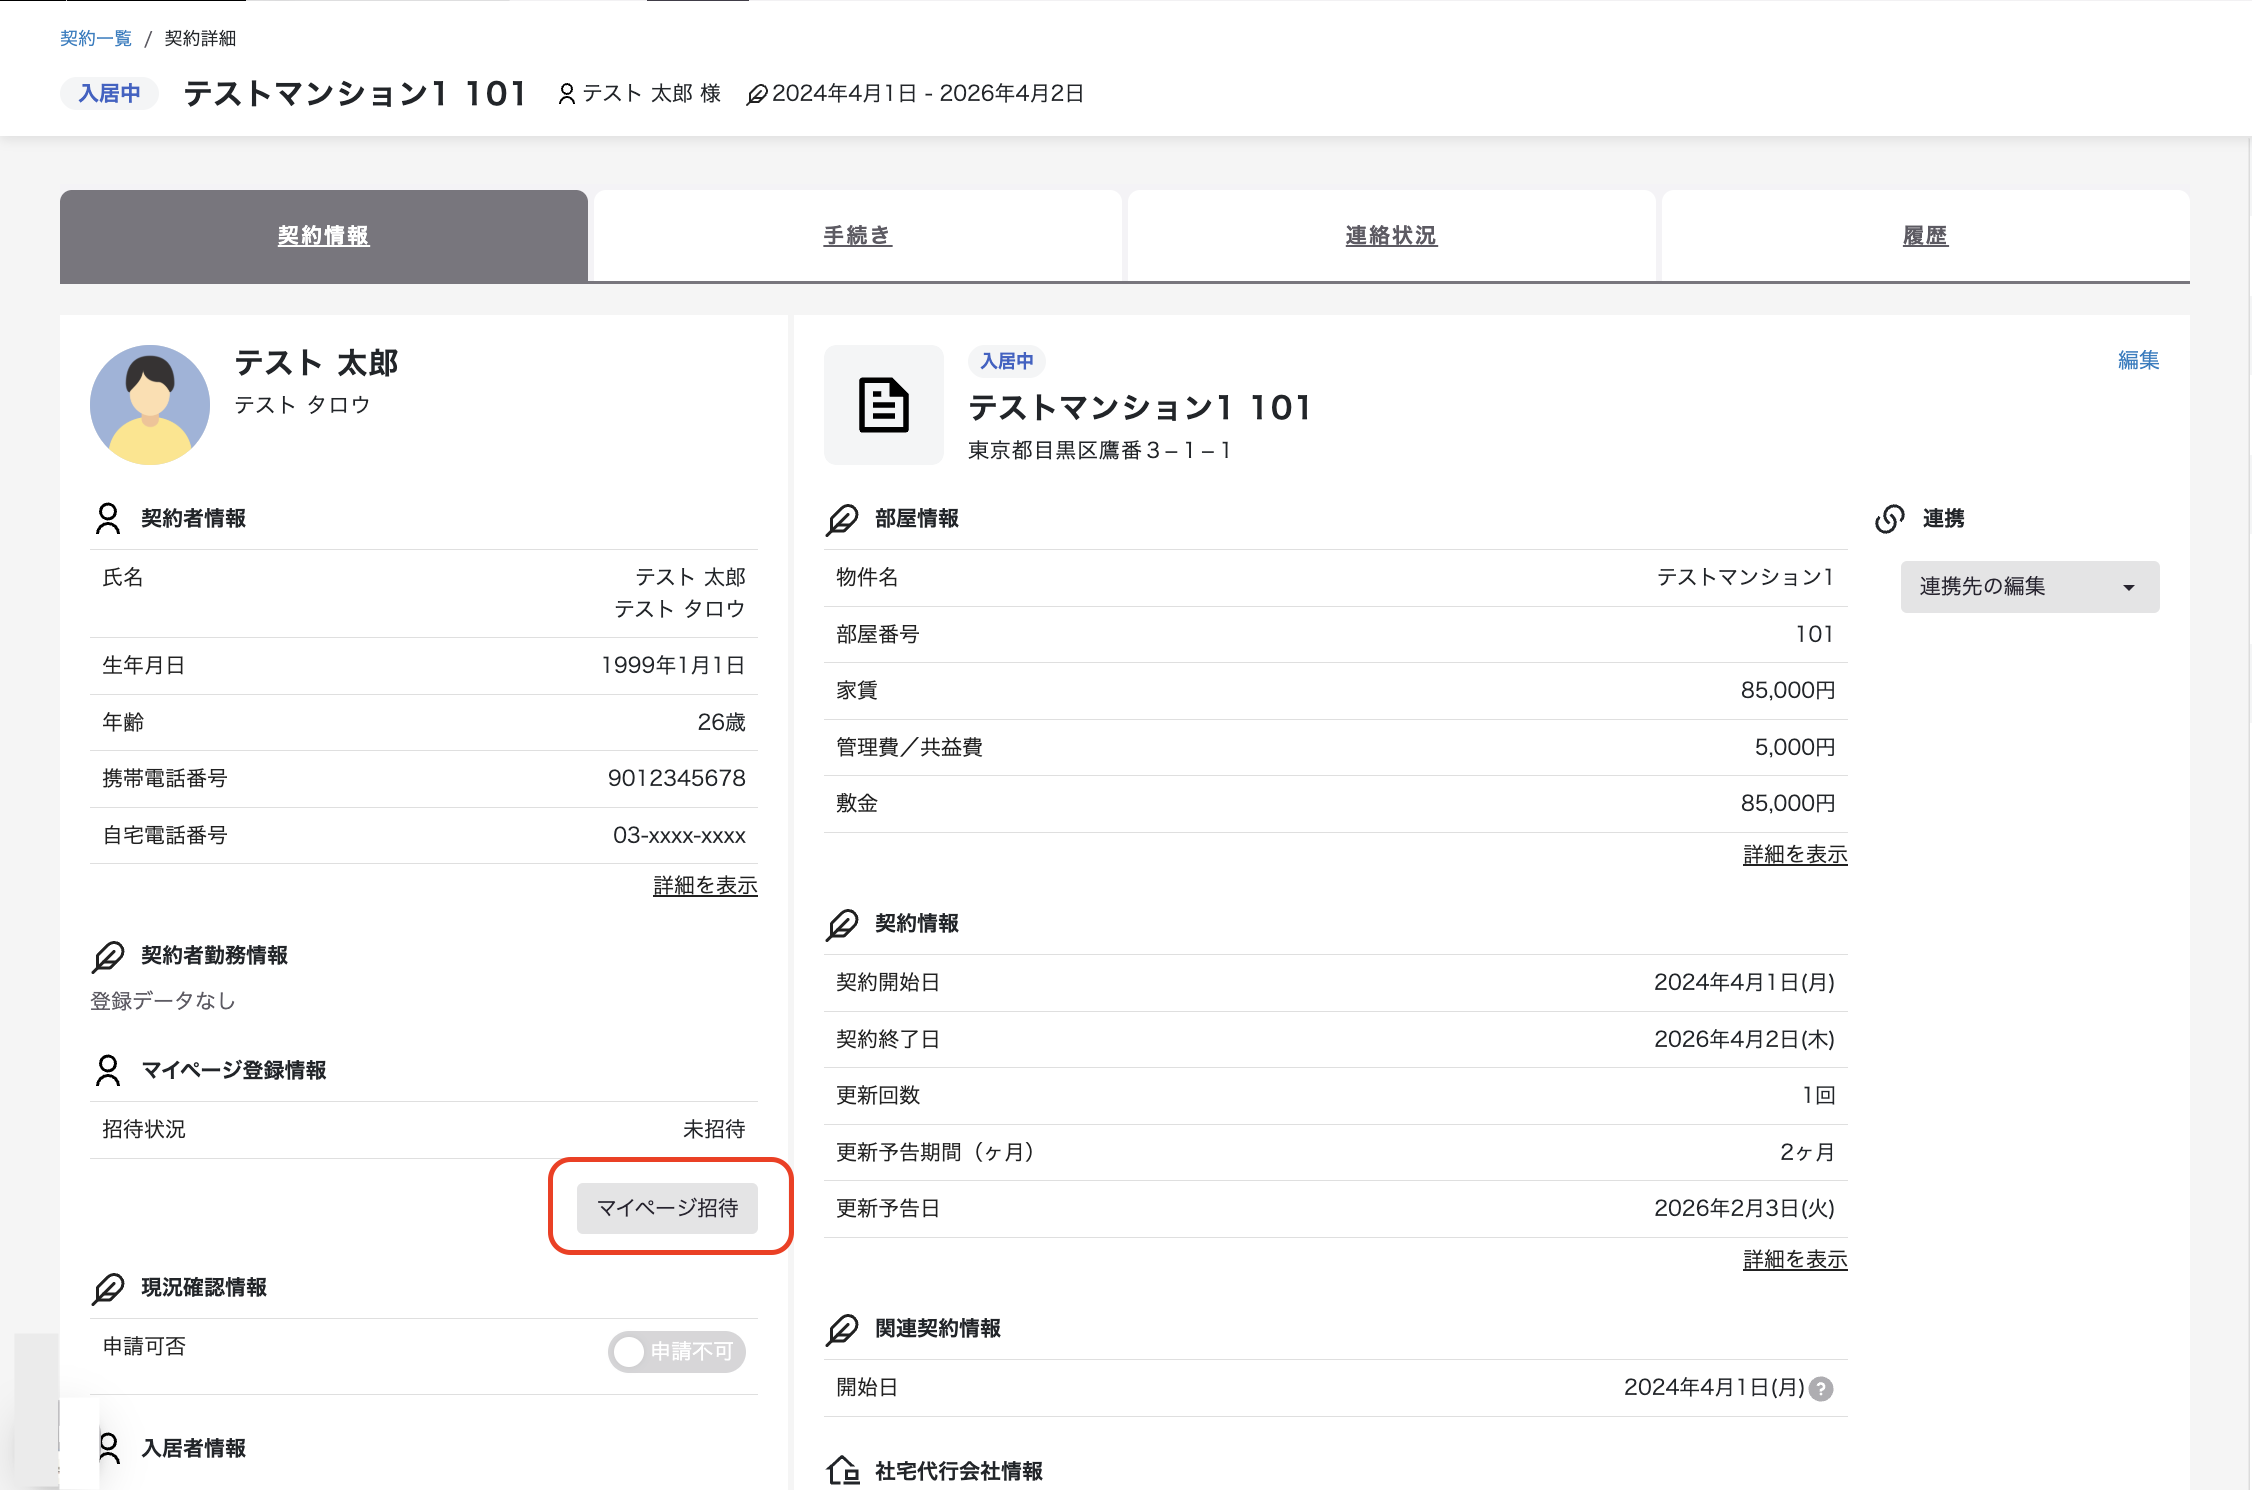The image size is (2252, 1490).
Task: Click the 契約者情報 person icon
Action: coord(108,518)
